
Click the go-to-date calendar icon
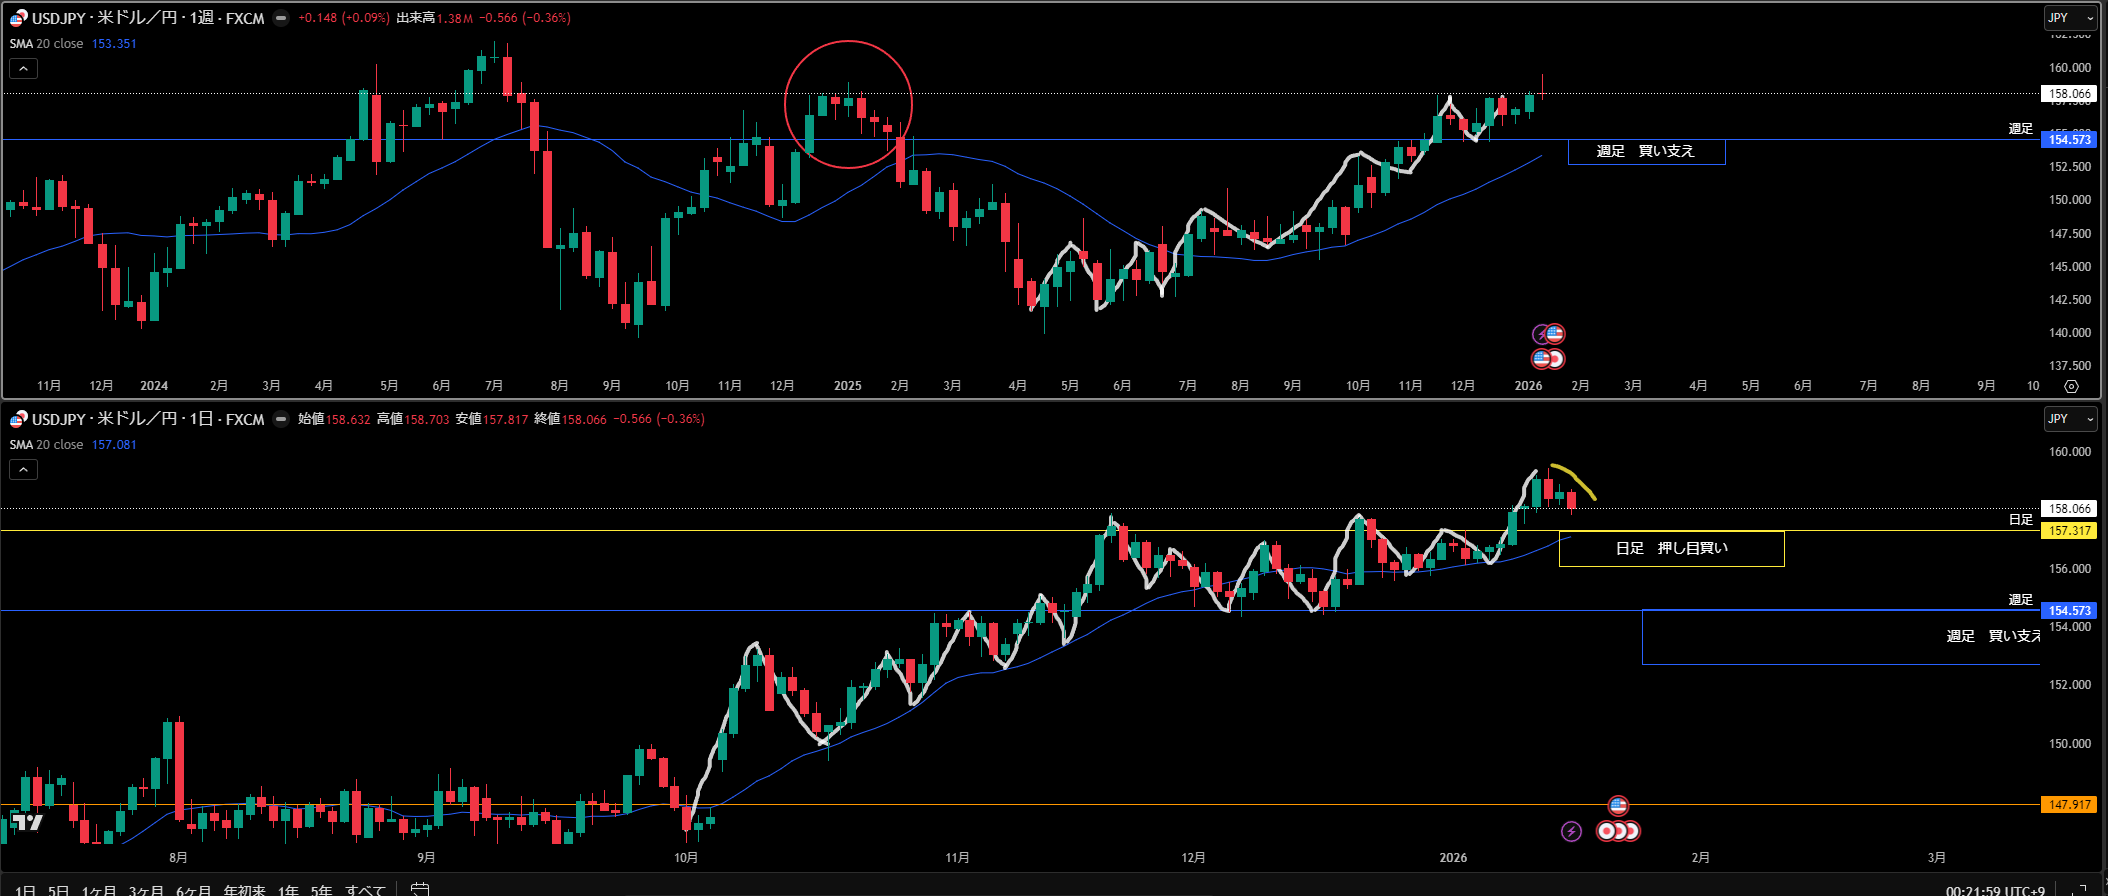420,889
